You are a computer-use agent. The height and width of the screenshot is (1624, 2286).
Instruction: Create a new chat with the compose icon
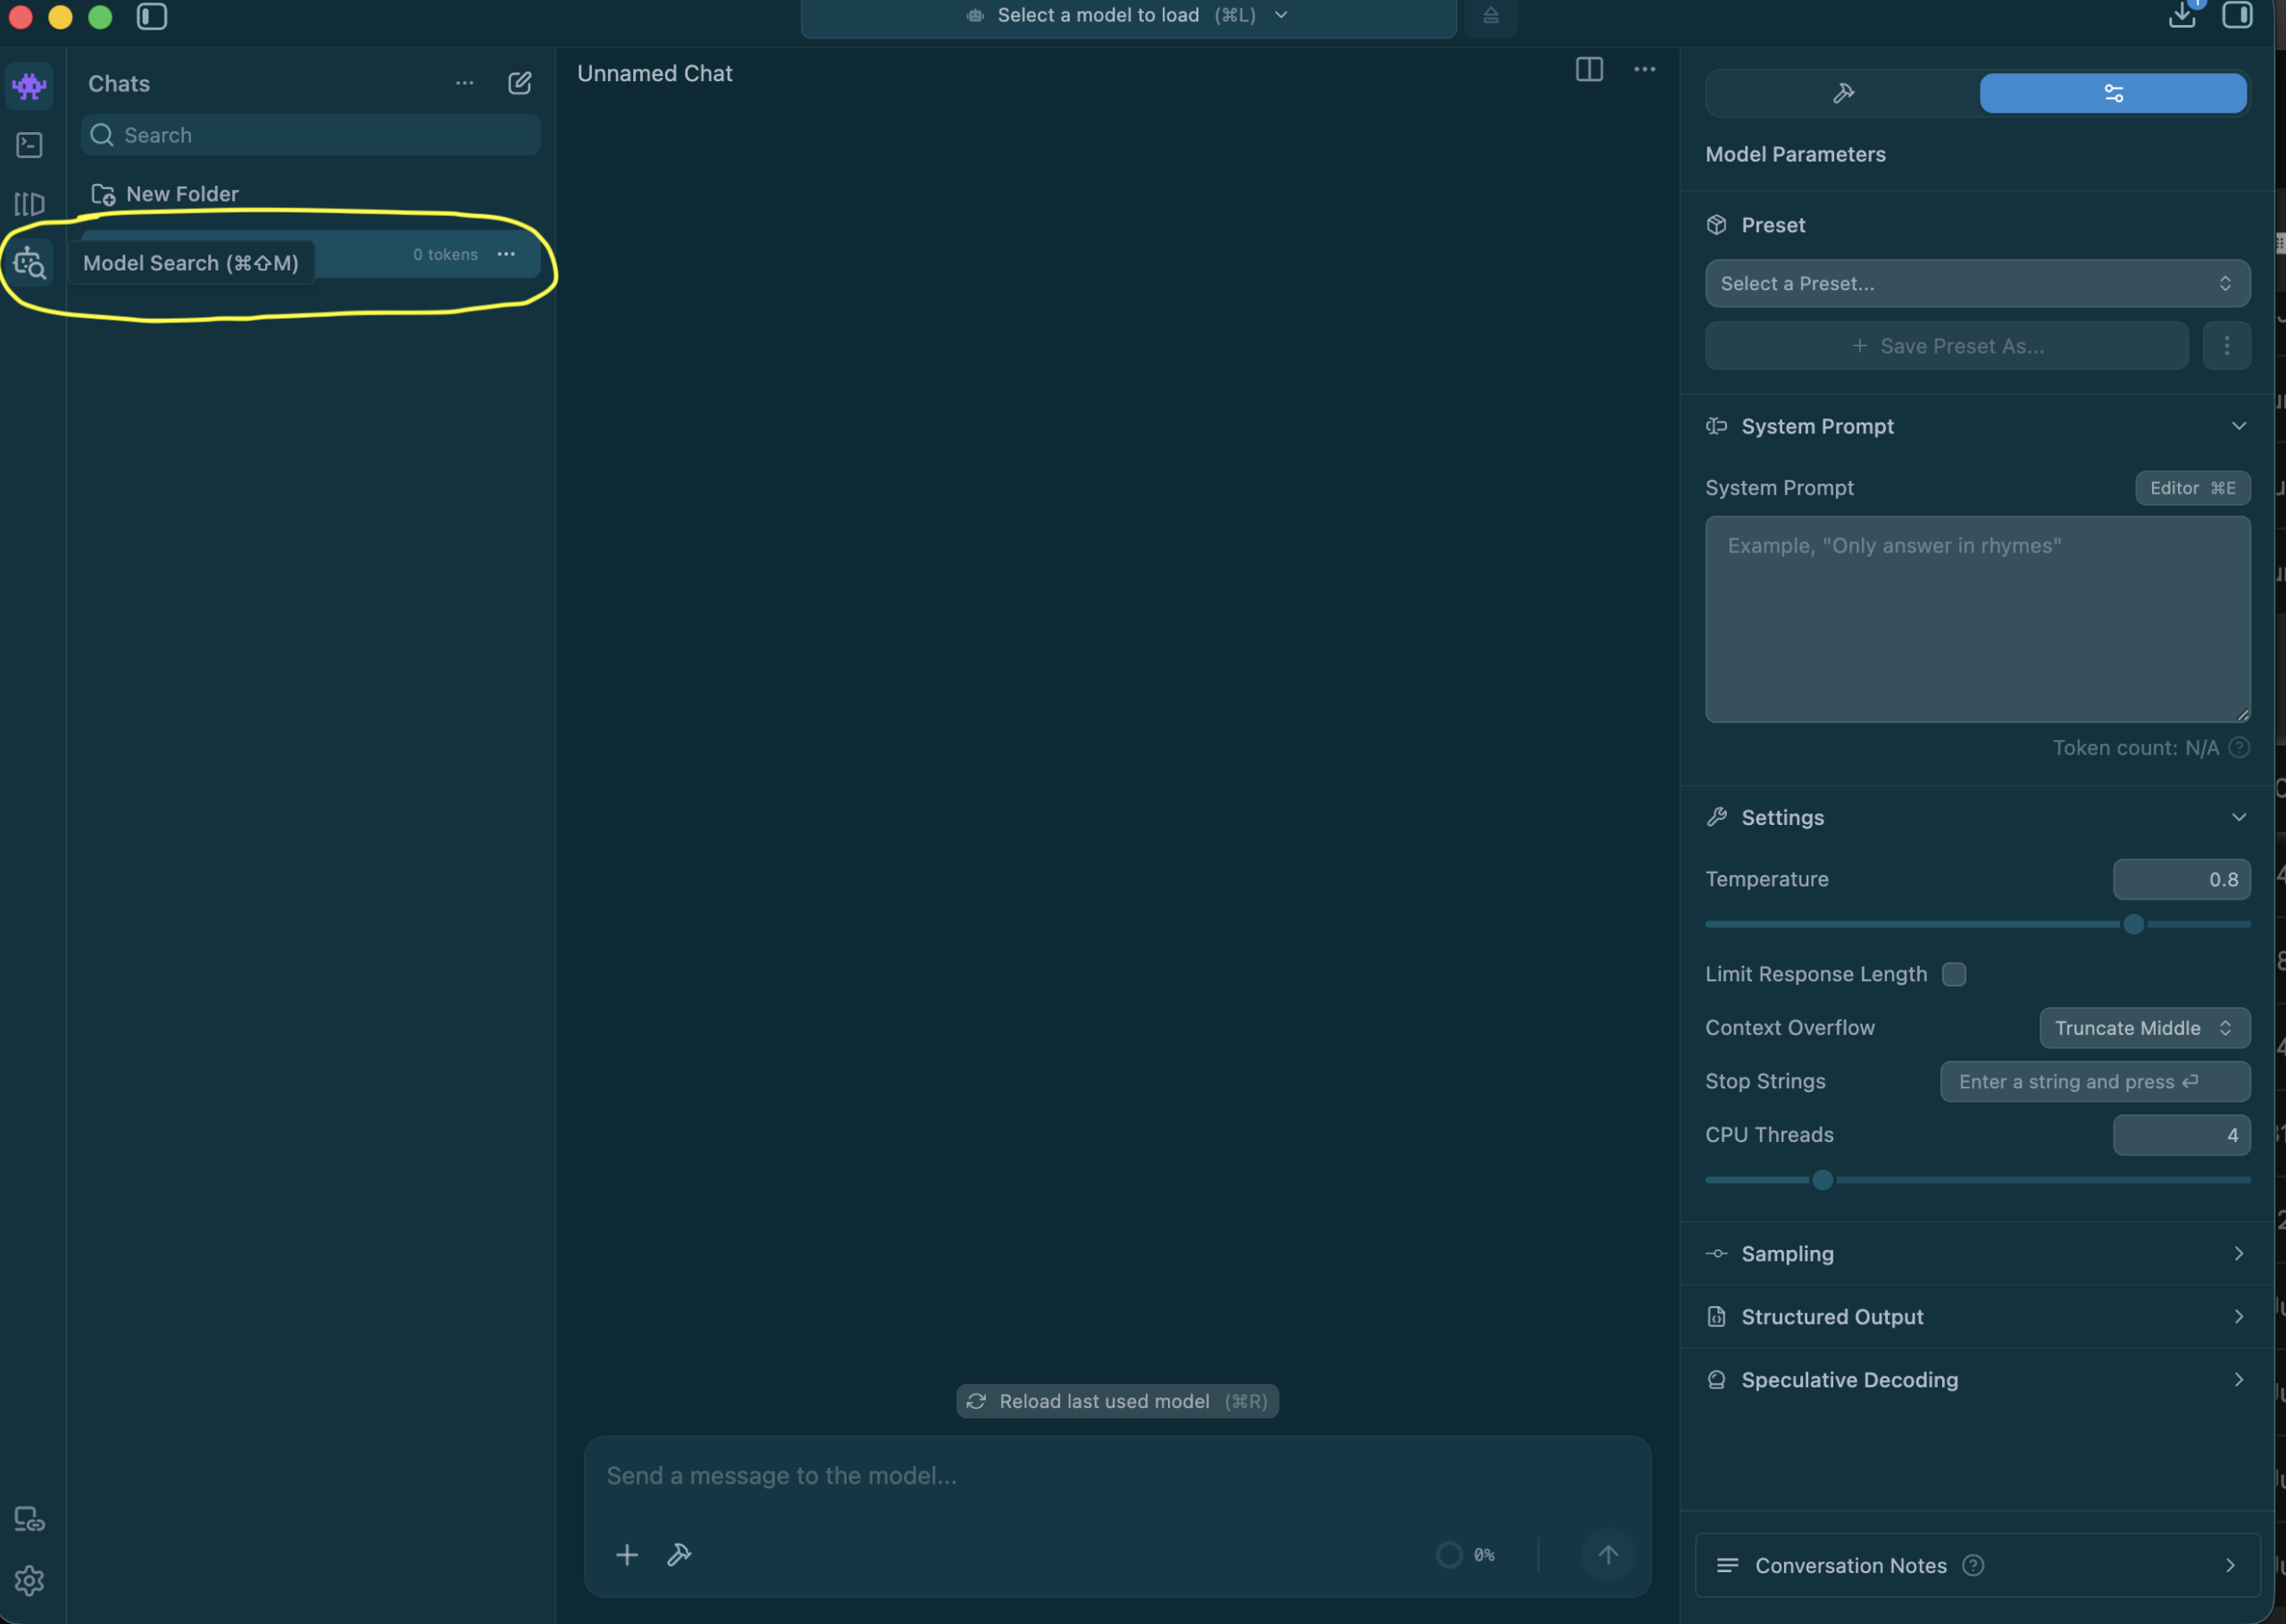(519, 83)
